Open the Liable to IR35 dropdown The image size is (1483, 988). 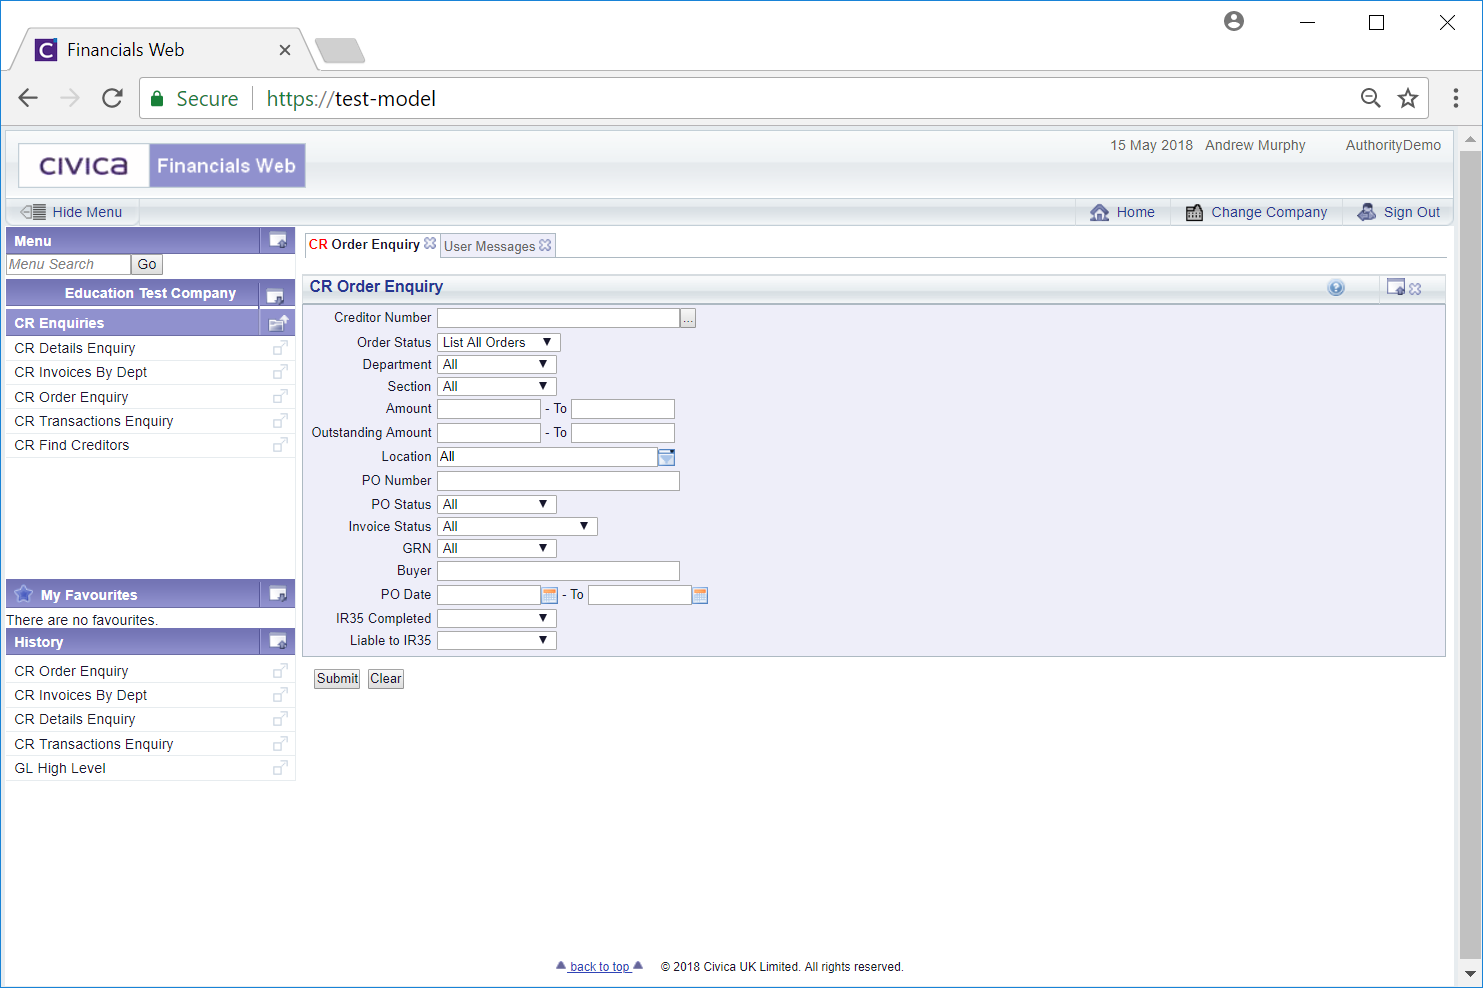pos(497,640)
